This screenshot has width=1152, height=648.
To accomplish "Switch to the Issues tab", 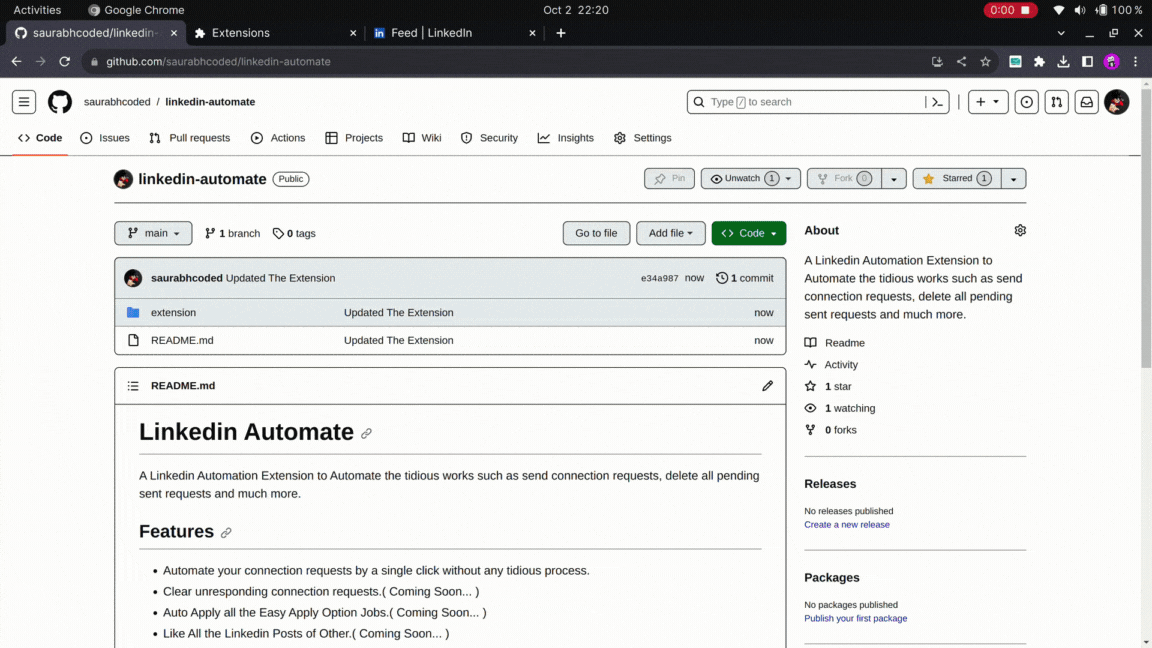I will 105,138.
